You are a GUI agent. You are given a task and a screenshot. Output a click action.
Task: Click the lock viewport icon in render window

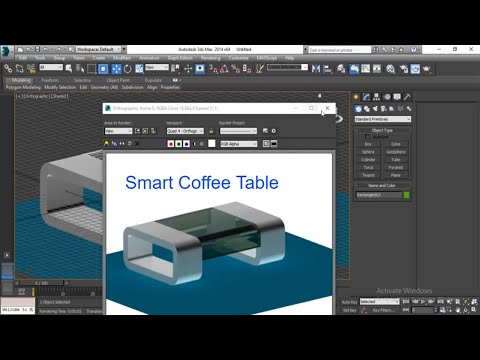pyautogui.click(x=211, y=131)
